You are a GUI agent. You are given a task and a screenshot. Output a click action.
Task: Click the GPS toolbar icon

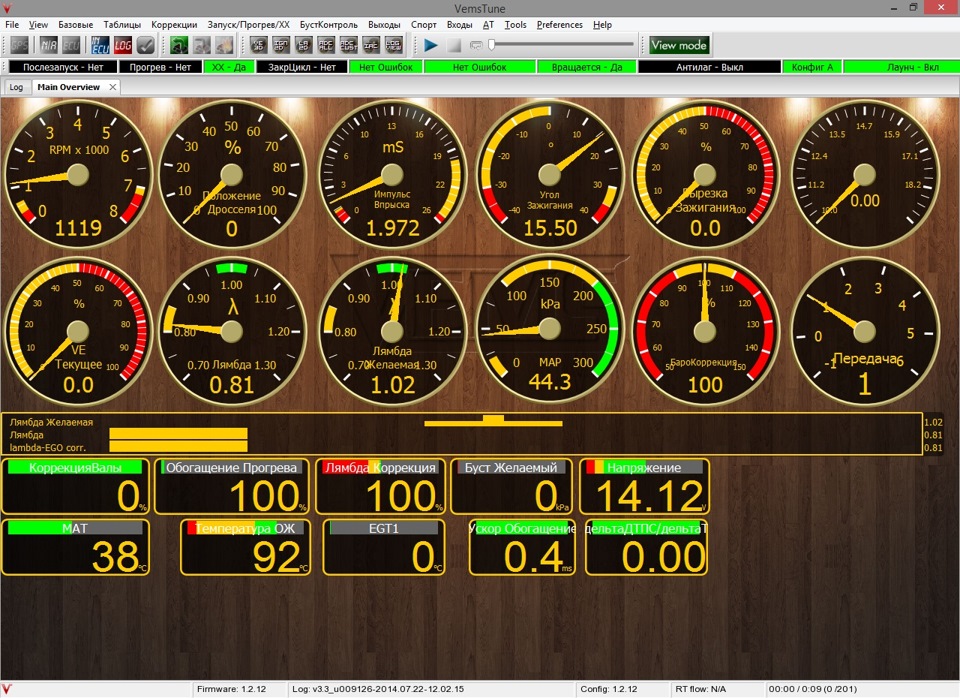pos(20,45)
